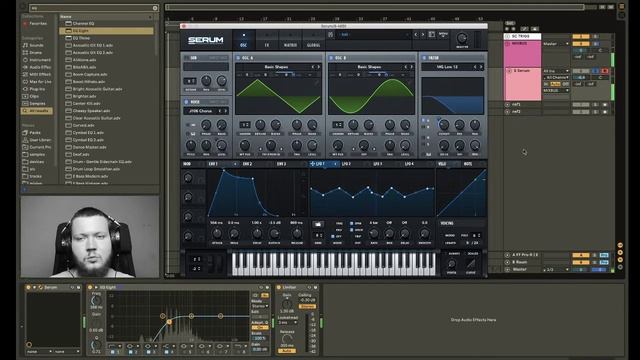This screenshot has height=360, width=640.
Task: Open the OSC B Basic Shapes wavetable menu
Action: pos(369,67)
